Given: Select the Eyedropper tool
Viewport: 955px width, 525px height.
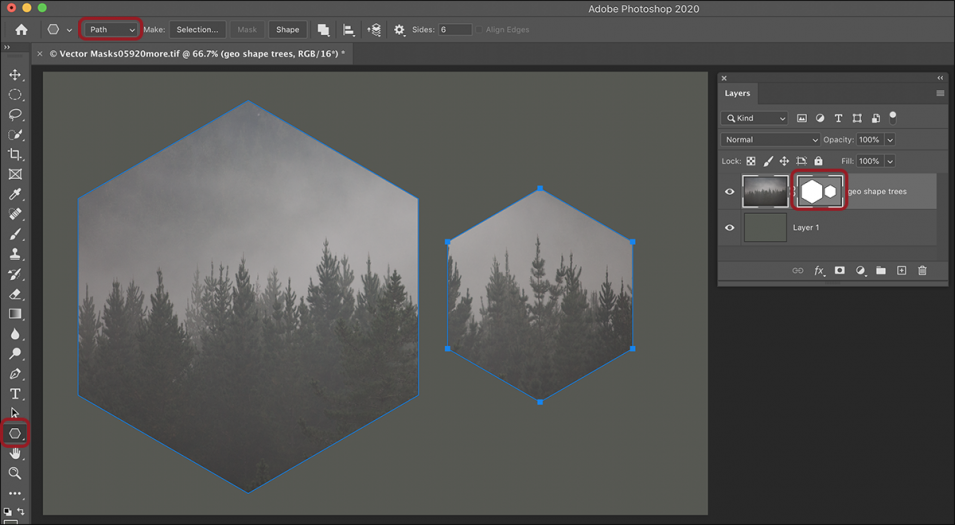Looking at the screenshot, I should click(x=15, y=194).
